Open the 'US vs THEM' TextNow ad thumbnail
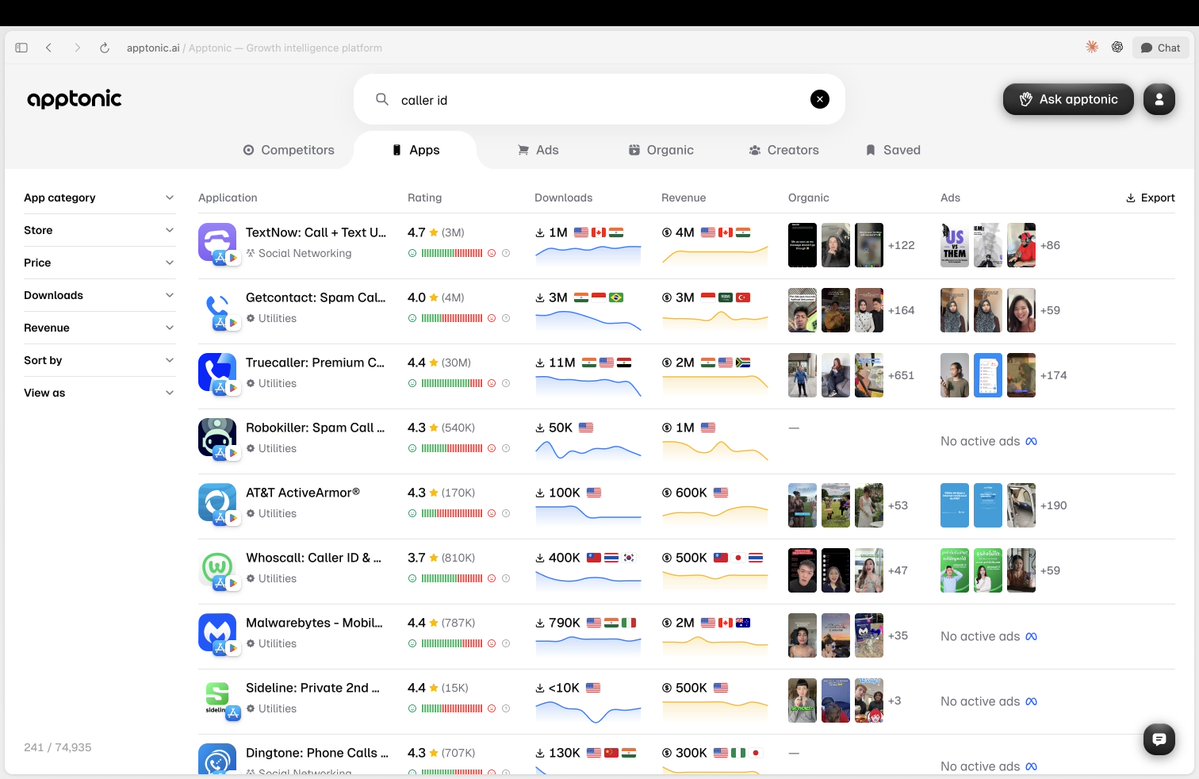This screenshot has width=1199, height=779. (x=954, y=245)
